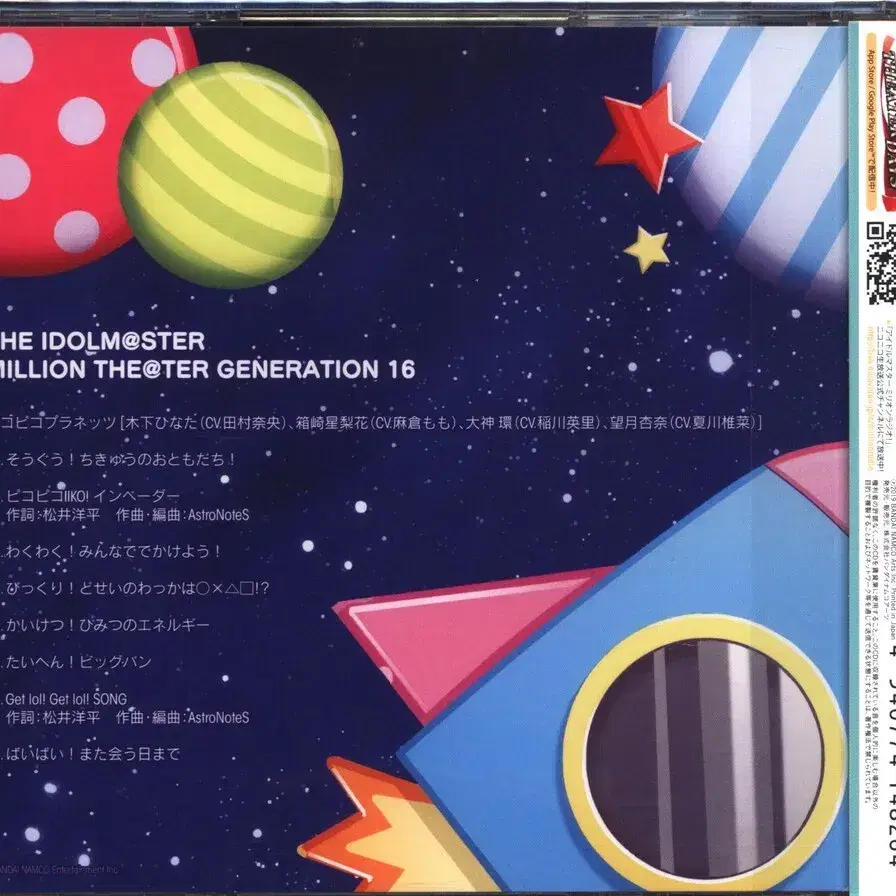Click the AstroNoteS credit line under Get lol! SONG
Screen dimensions: 896x896
pos(126,718)
